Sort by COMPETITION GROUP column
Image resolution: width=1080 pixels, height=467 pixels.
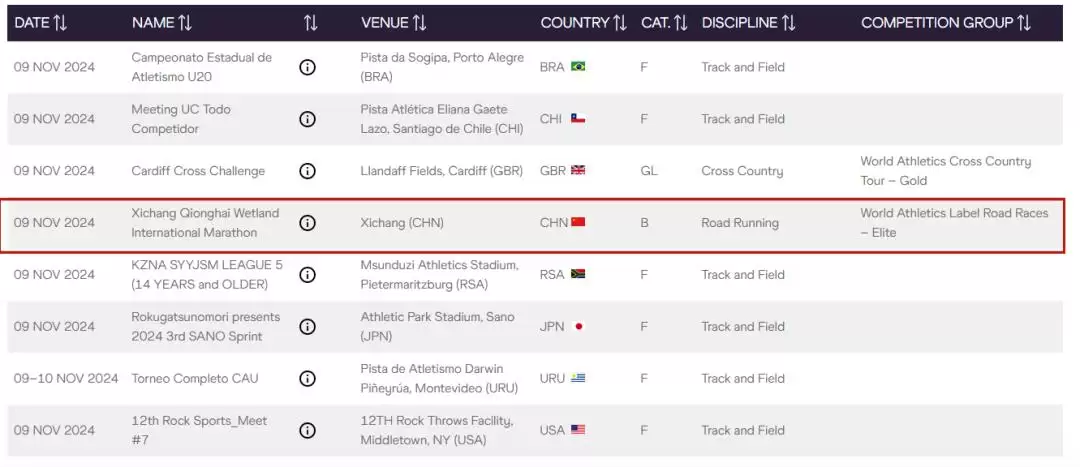coord(946,23)
